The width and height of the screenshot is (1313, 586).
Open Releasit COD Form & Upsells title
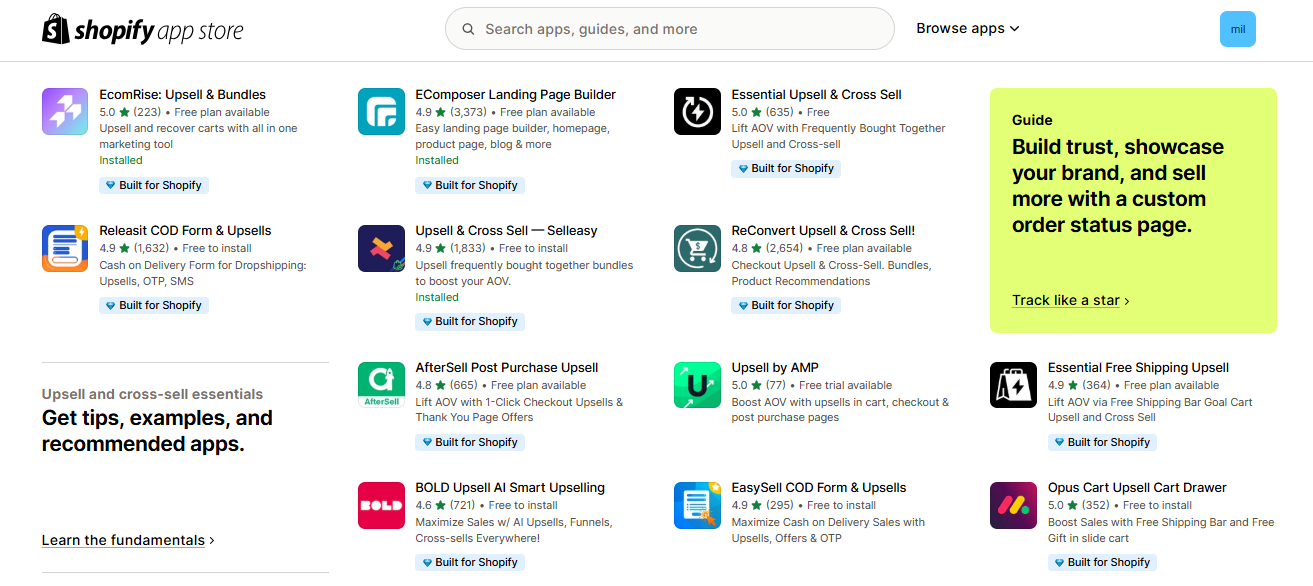coord(186,231)
